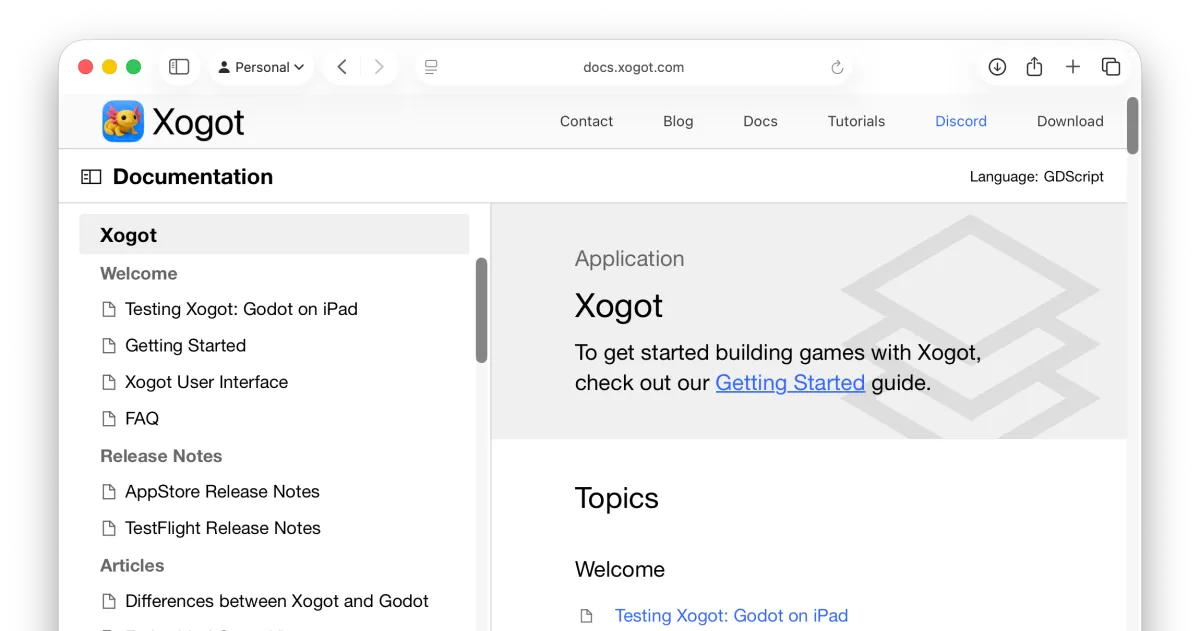This screenshot has height=631, width=1200.
Task: Reload the page using the refresh icon
Action: click(x=837, y=67)
